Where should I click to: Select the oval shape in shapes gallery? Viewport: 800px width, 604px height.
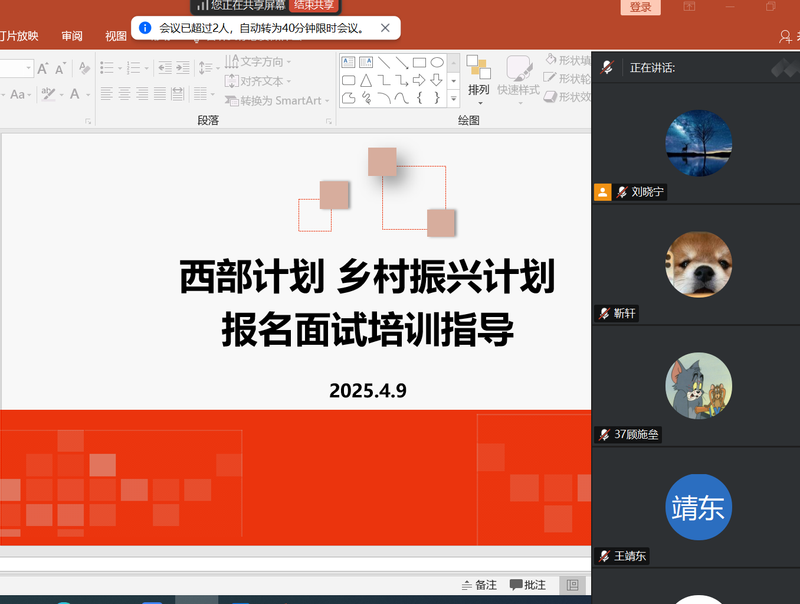437,62
